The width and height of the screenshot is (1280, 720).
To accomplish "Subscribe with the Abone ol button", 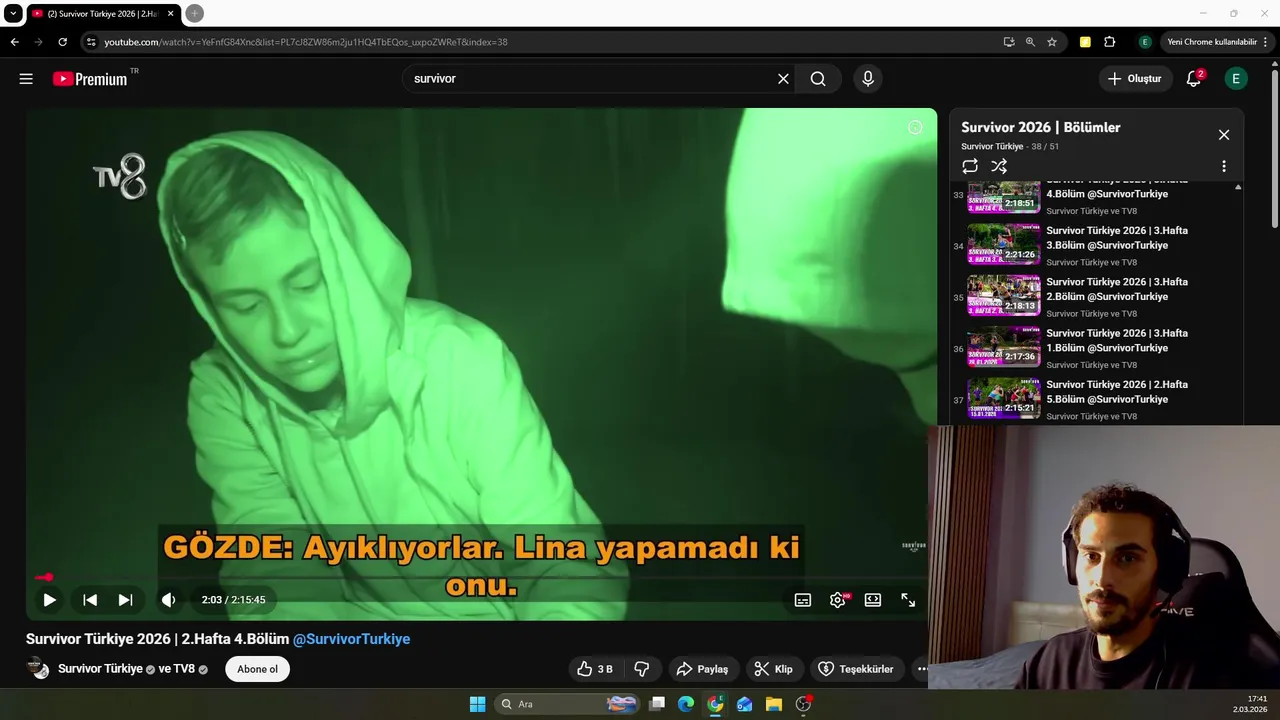I will coord(257,669).
